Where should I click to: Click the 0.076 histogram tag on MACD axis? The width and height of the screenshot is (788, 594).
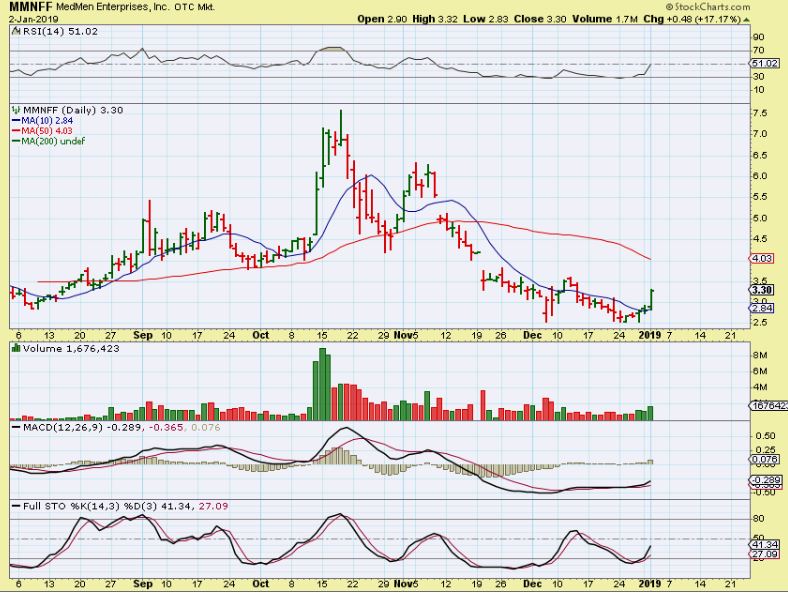click(765, 459)
